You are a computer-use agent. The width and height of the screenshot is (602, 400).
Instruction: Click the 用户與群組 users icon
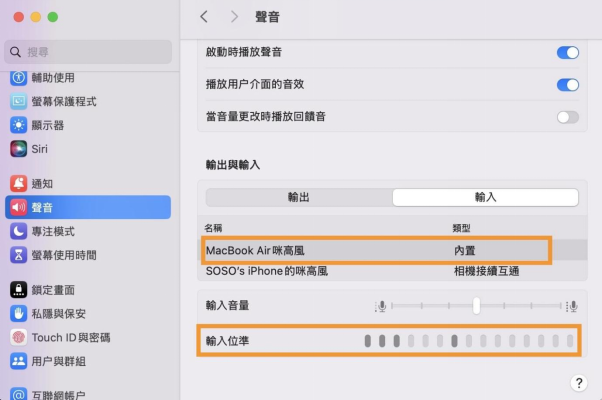18,361
